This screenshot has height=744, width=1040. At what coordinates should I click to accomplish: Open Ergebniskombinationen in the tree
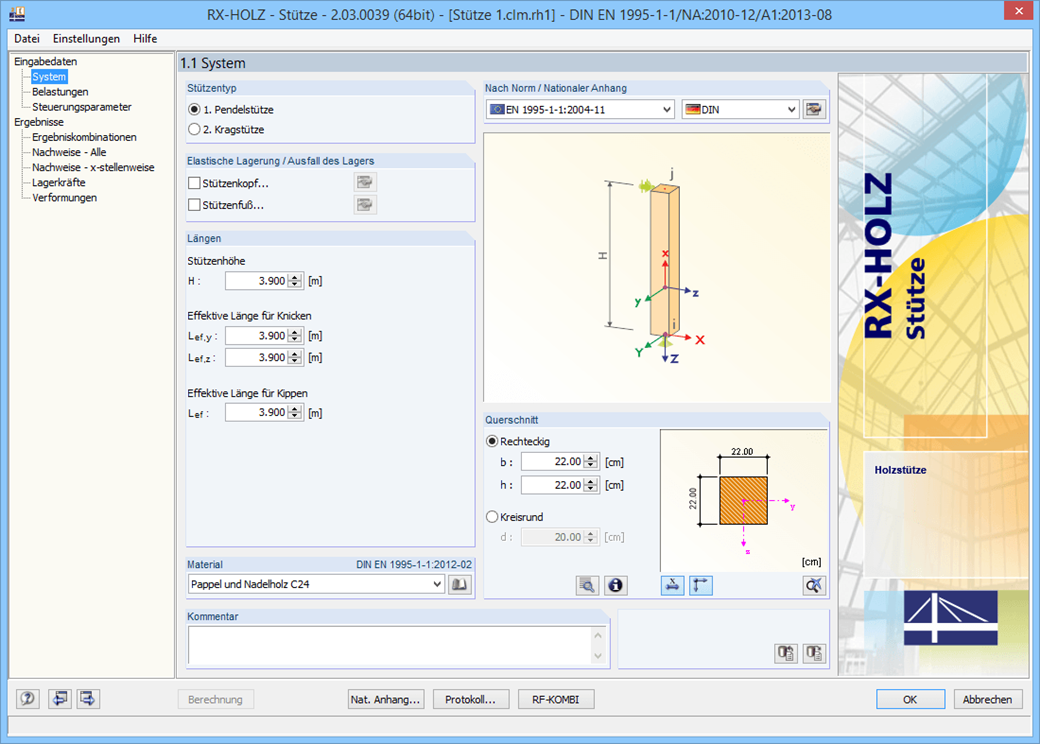point(84,137)
